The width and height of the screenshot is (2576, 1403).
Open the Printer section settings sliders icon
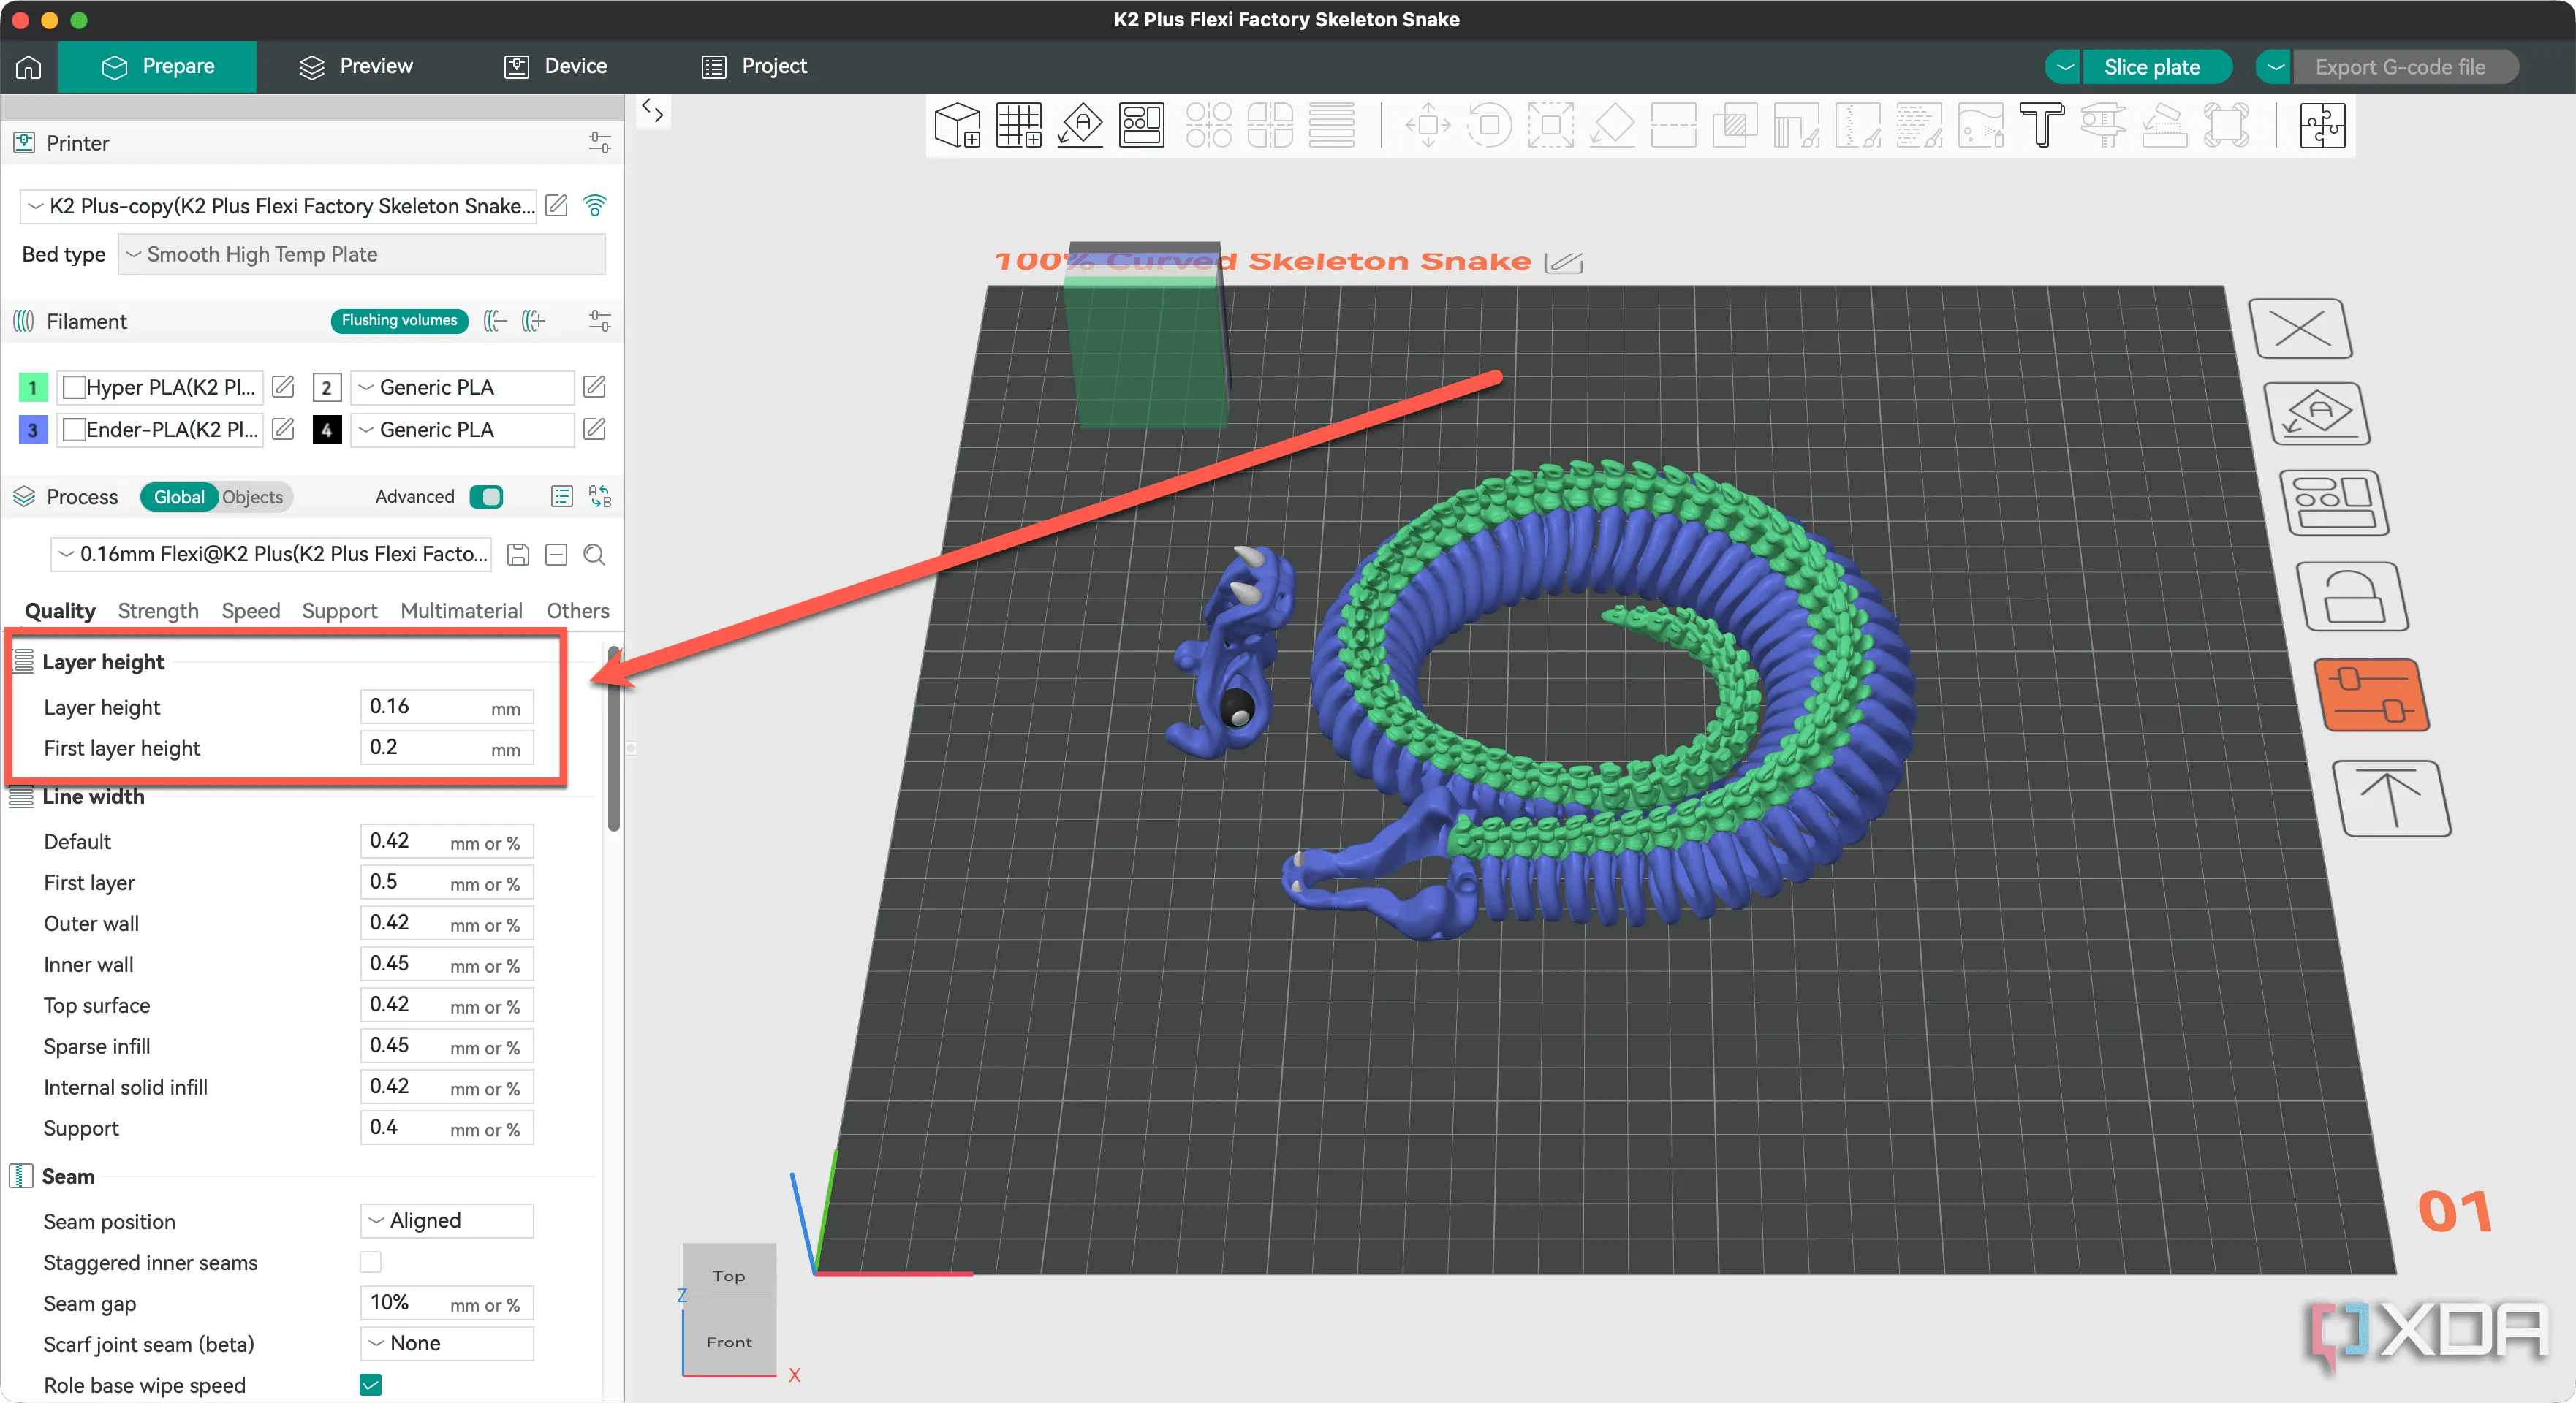pyautogui.click(x=600, y=143)
